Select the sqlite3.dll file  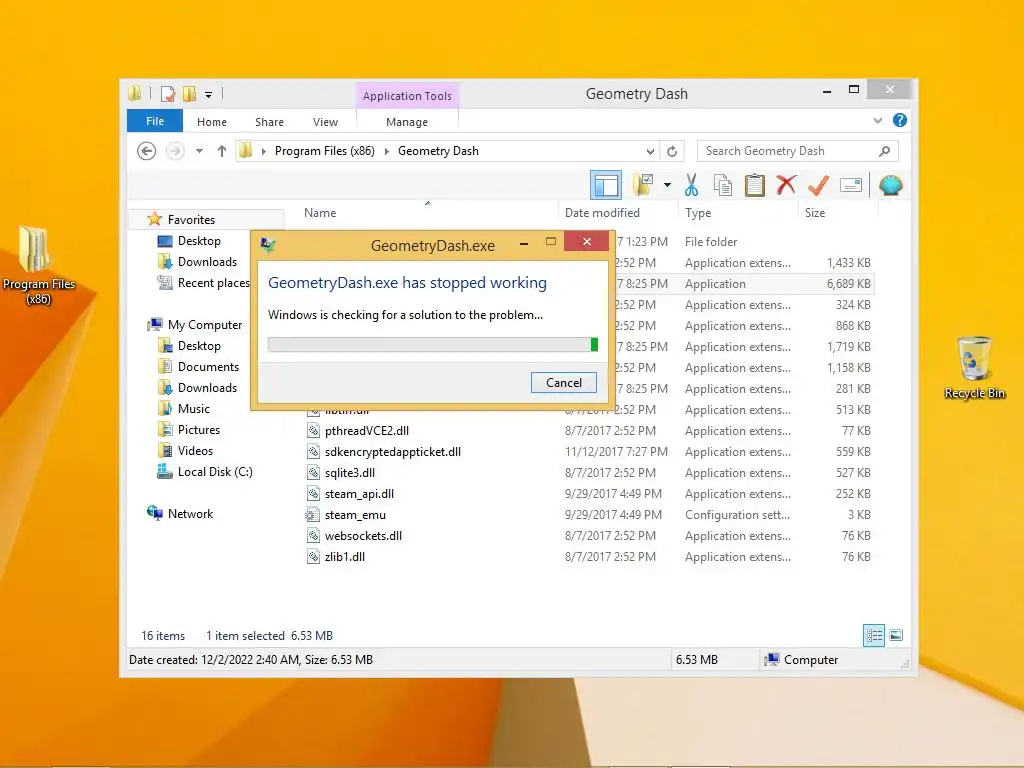click(349, 473)
